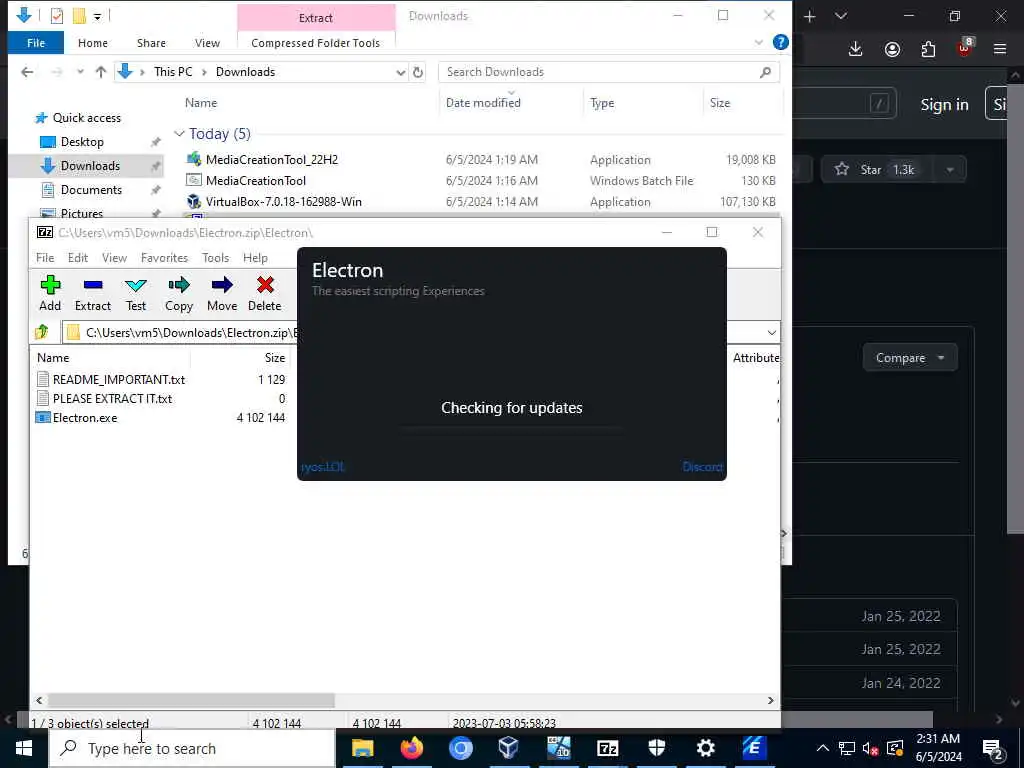Go up one folder in 7-Zip
This screenshot has height=768, width=1024.
(x=42, y=332)
